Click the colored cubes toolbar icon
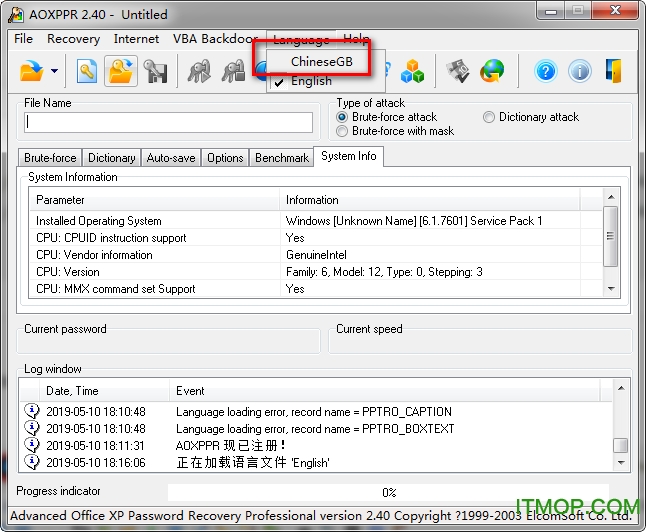The height and width of the screenshot is (532, 646). 413,70
